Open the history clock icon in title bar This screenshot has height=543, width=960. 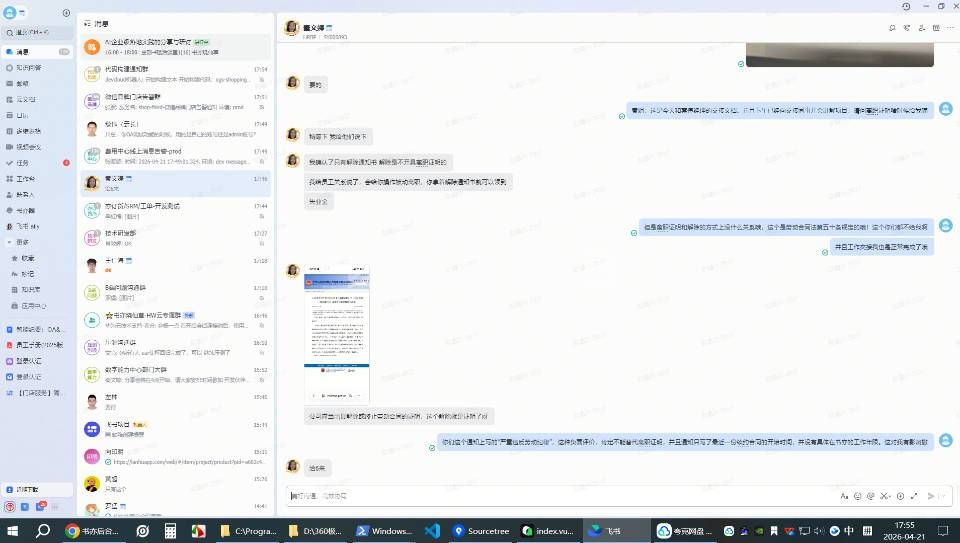(906, 6)
